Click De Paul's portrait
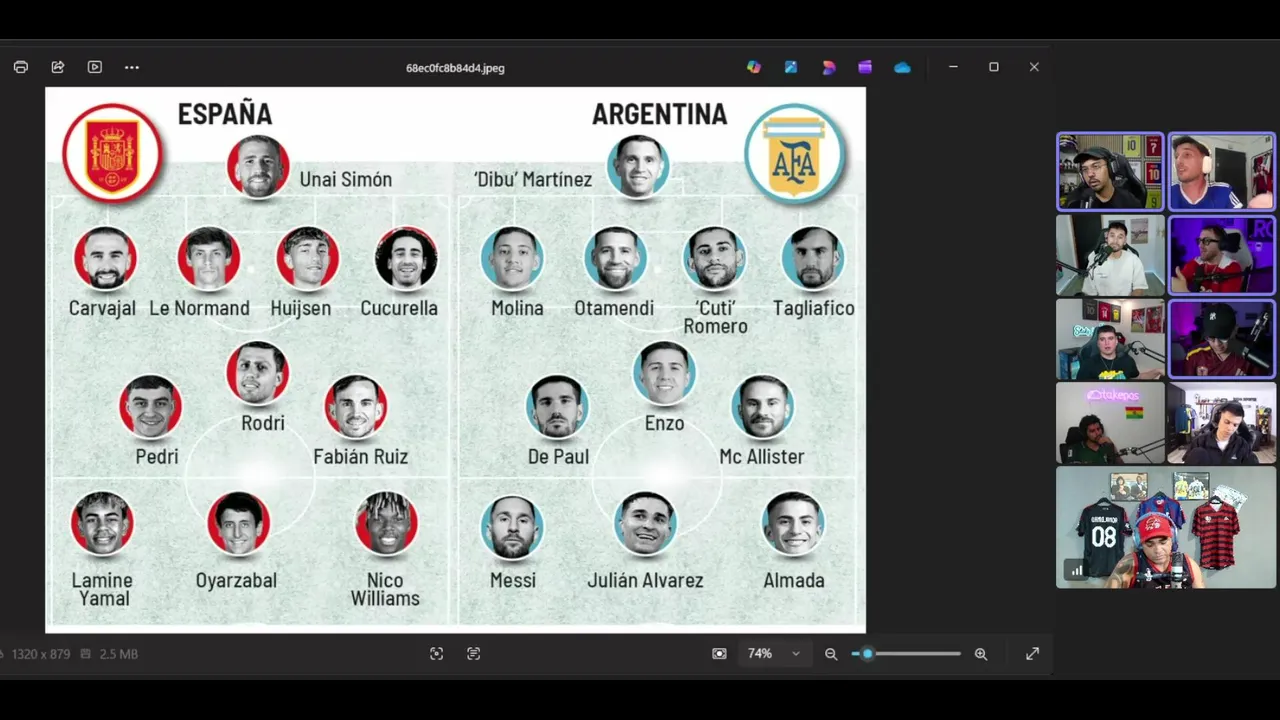This screenshot has width=1280, height=720. [558, 406]
